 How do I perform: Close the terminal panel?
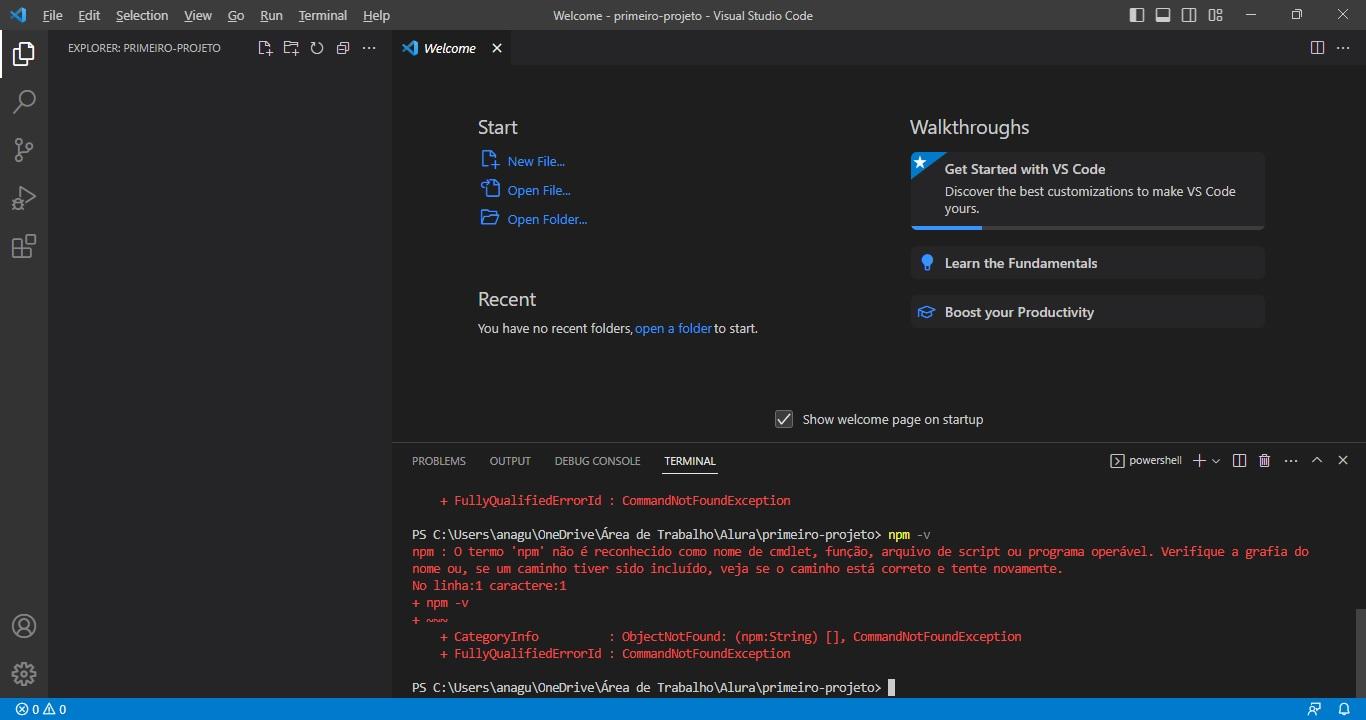pos(1343,461)
